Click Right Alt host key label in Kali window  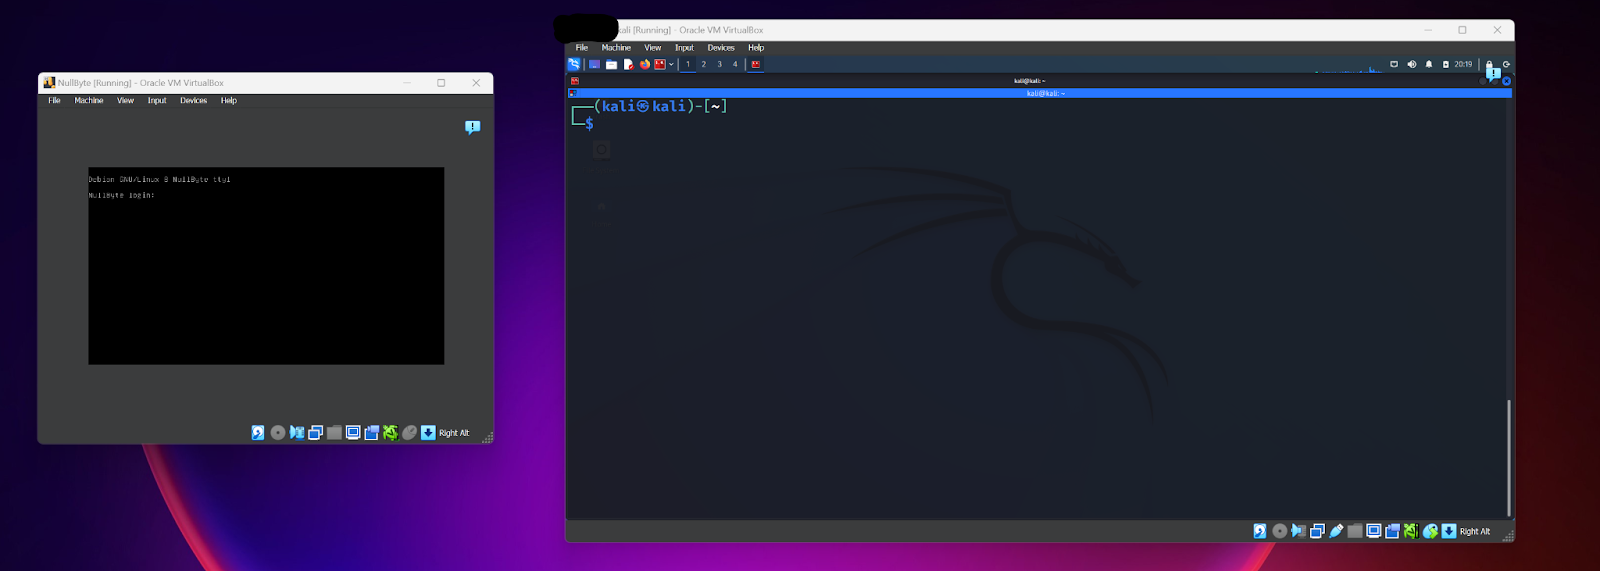click(1475, 531)
